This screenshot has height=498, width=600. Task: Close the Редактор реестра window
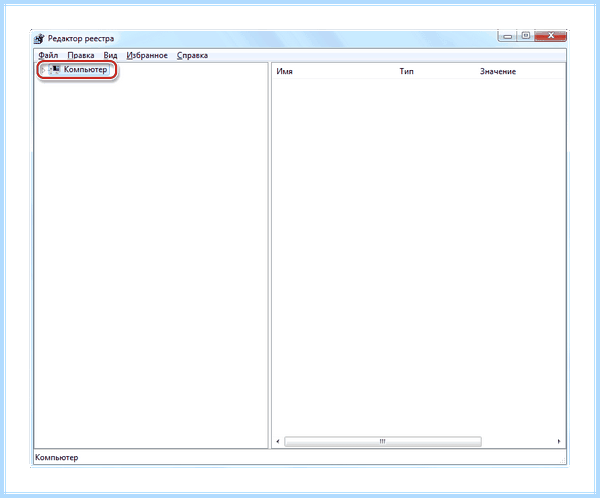pyautogui.click(x=551, y=36)
